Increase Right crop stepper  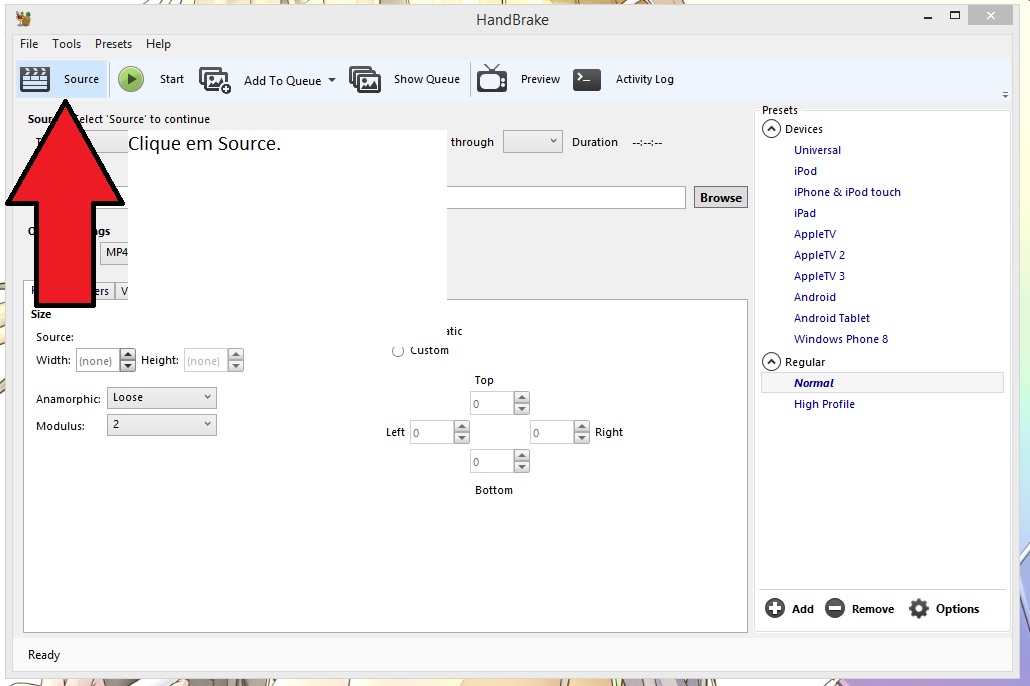point(581,426)
